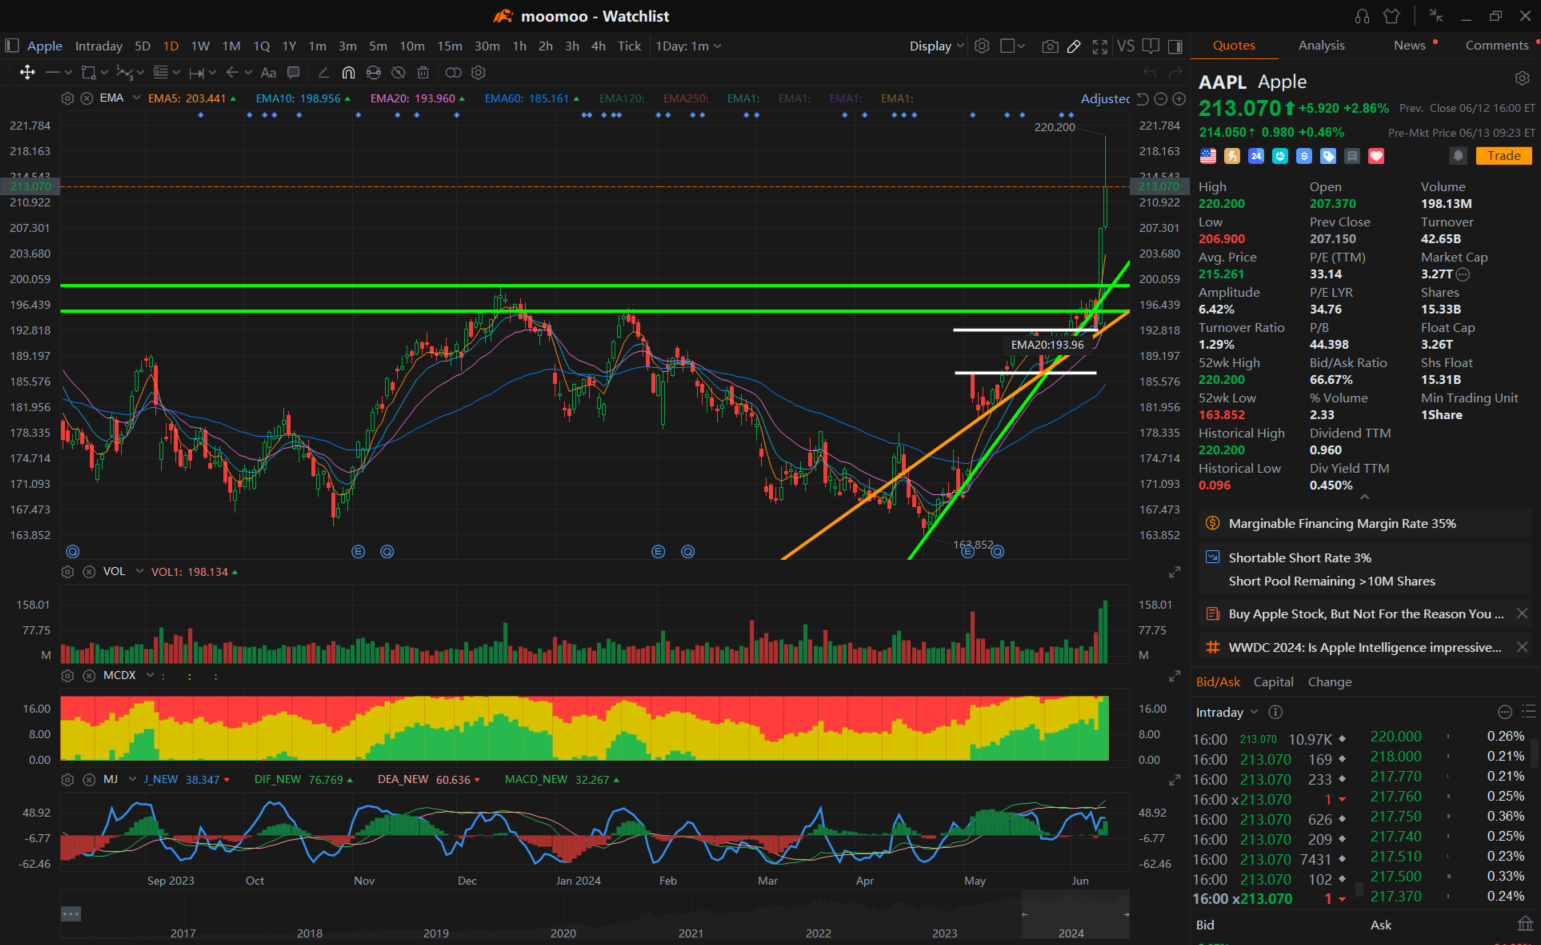Click the pencil draw icon in top toolbar
1541x945 pixels.
[1074, 46]
